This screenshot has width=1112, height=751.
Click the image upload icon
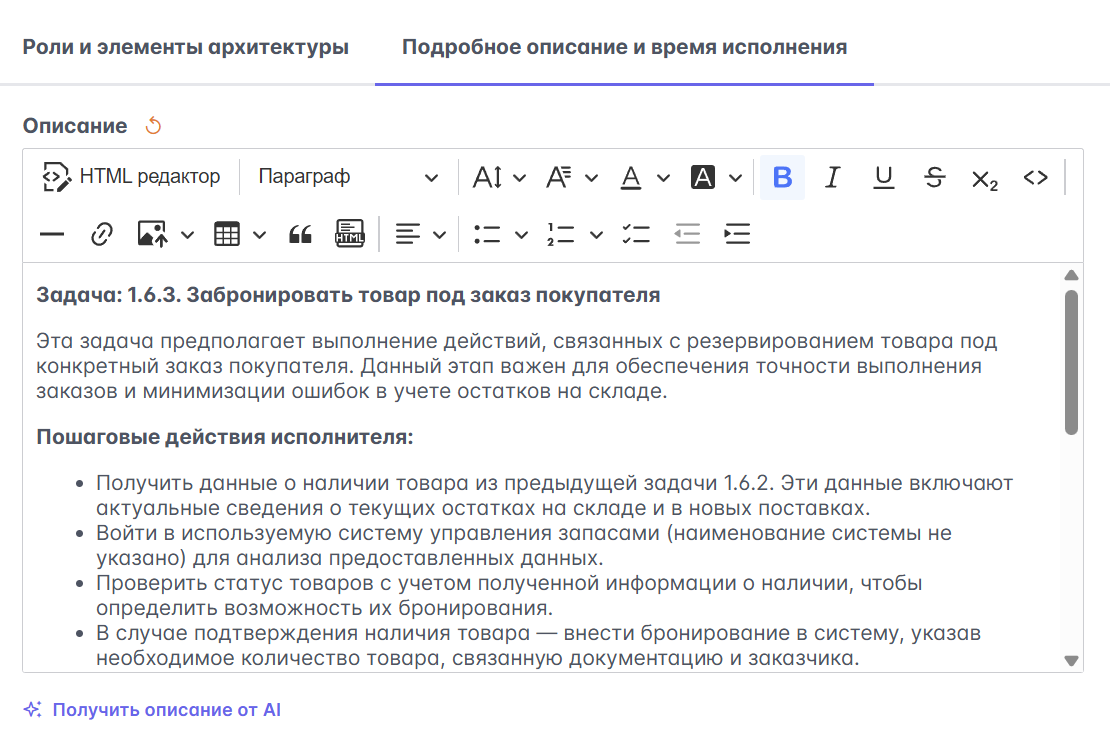(152, 234)
